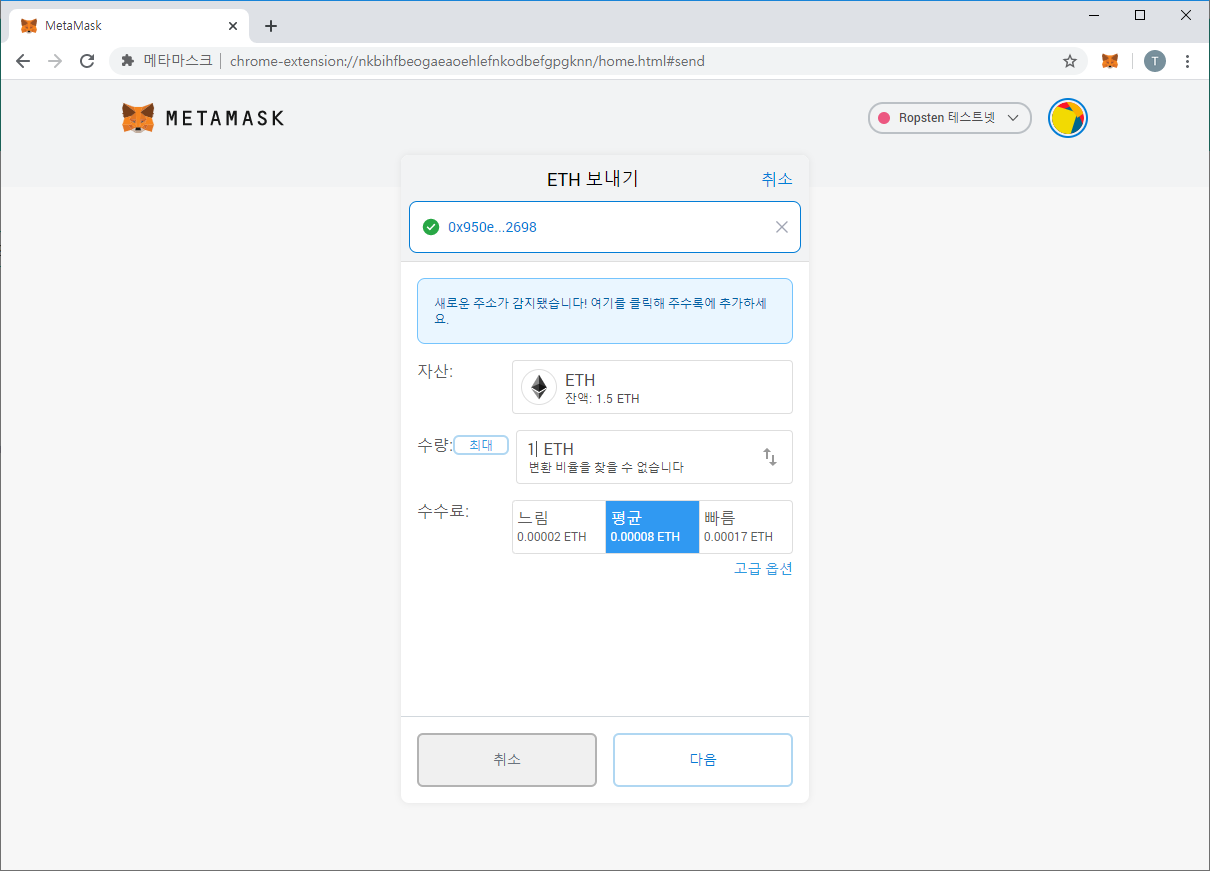Click the new address detected notice
The height and width of the screenshot is (871, 1210).
pyautogui.click(x=605, y=311)
